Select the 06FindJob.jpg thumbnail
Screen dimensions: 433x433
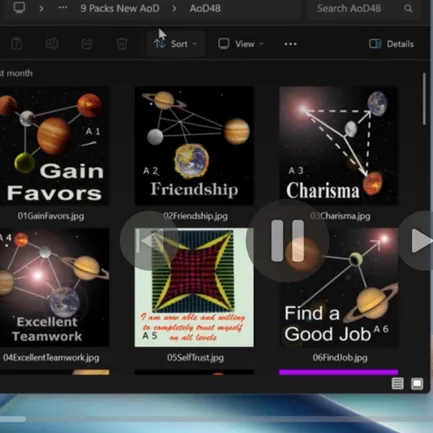pyautogui.click(x=339, y=287)
